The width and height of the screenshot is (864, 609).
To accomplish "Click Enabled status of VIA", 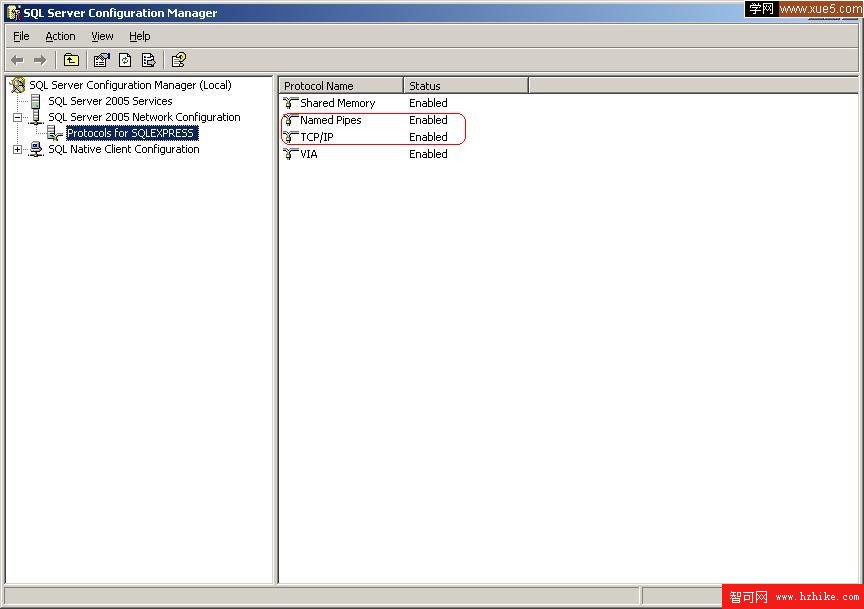I will (x=428, y=154).
